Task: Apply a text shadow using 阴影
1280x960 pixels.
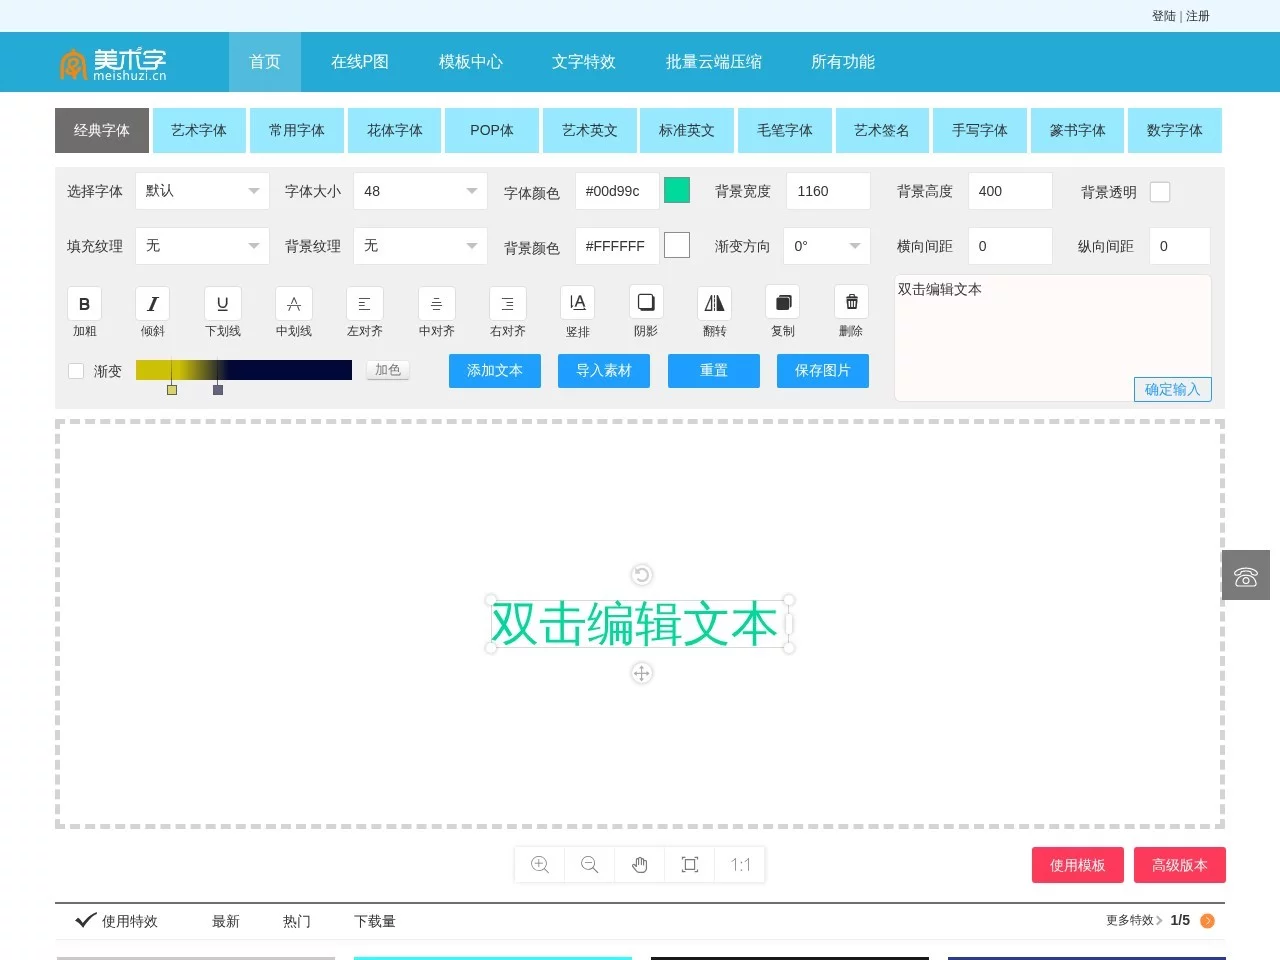Action: (x=645, y=311)
